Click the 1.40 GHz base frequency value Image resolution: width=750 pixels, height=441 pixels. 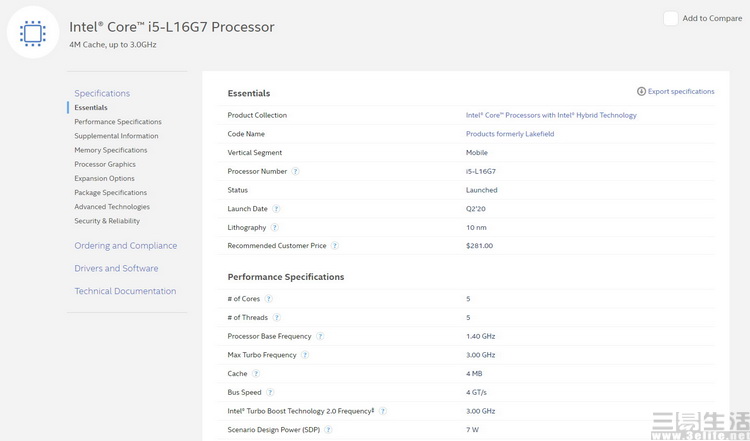coord(480,336)
